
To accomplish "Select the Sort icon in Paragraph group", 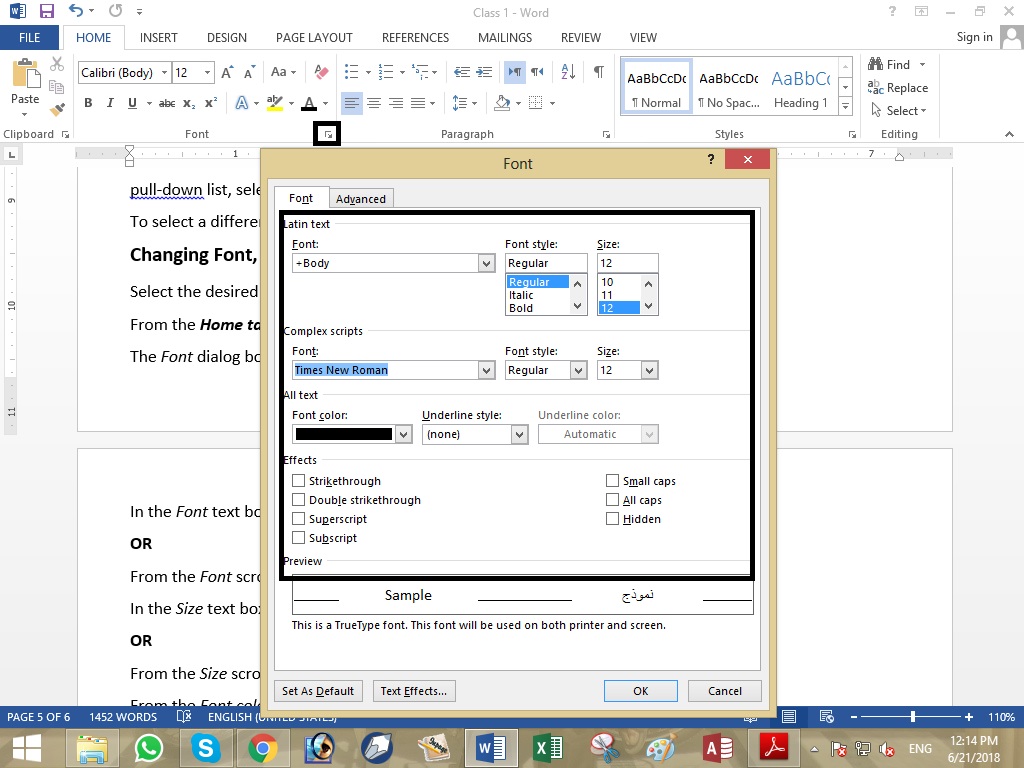I will (567, 72).
